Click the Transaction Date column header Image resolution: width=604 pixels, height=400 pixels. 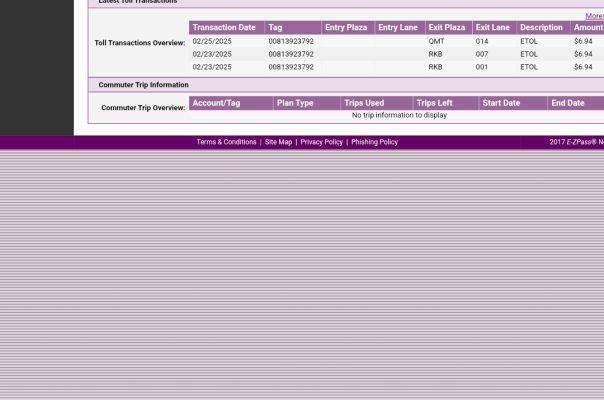[x=224, y=28]
